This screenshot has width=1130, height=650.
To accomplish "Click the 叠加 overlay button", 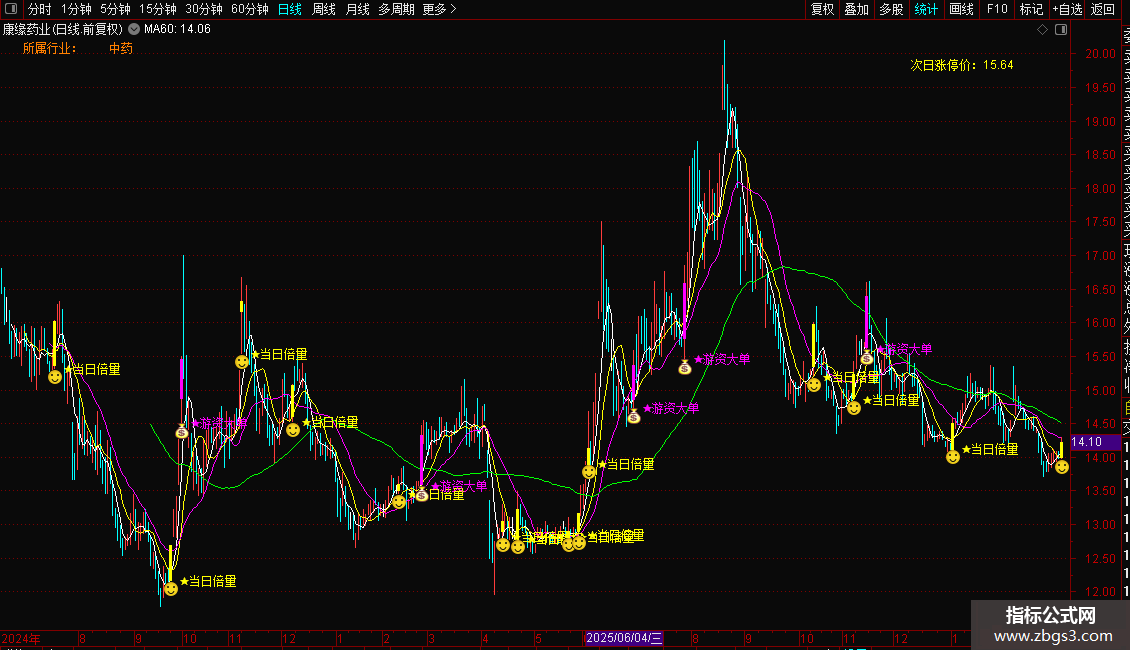I will point(857,9).
